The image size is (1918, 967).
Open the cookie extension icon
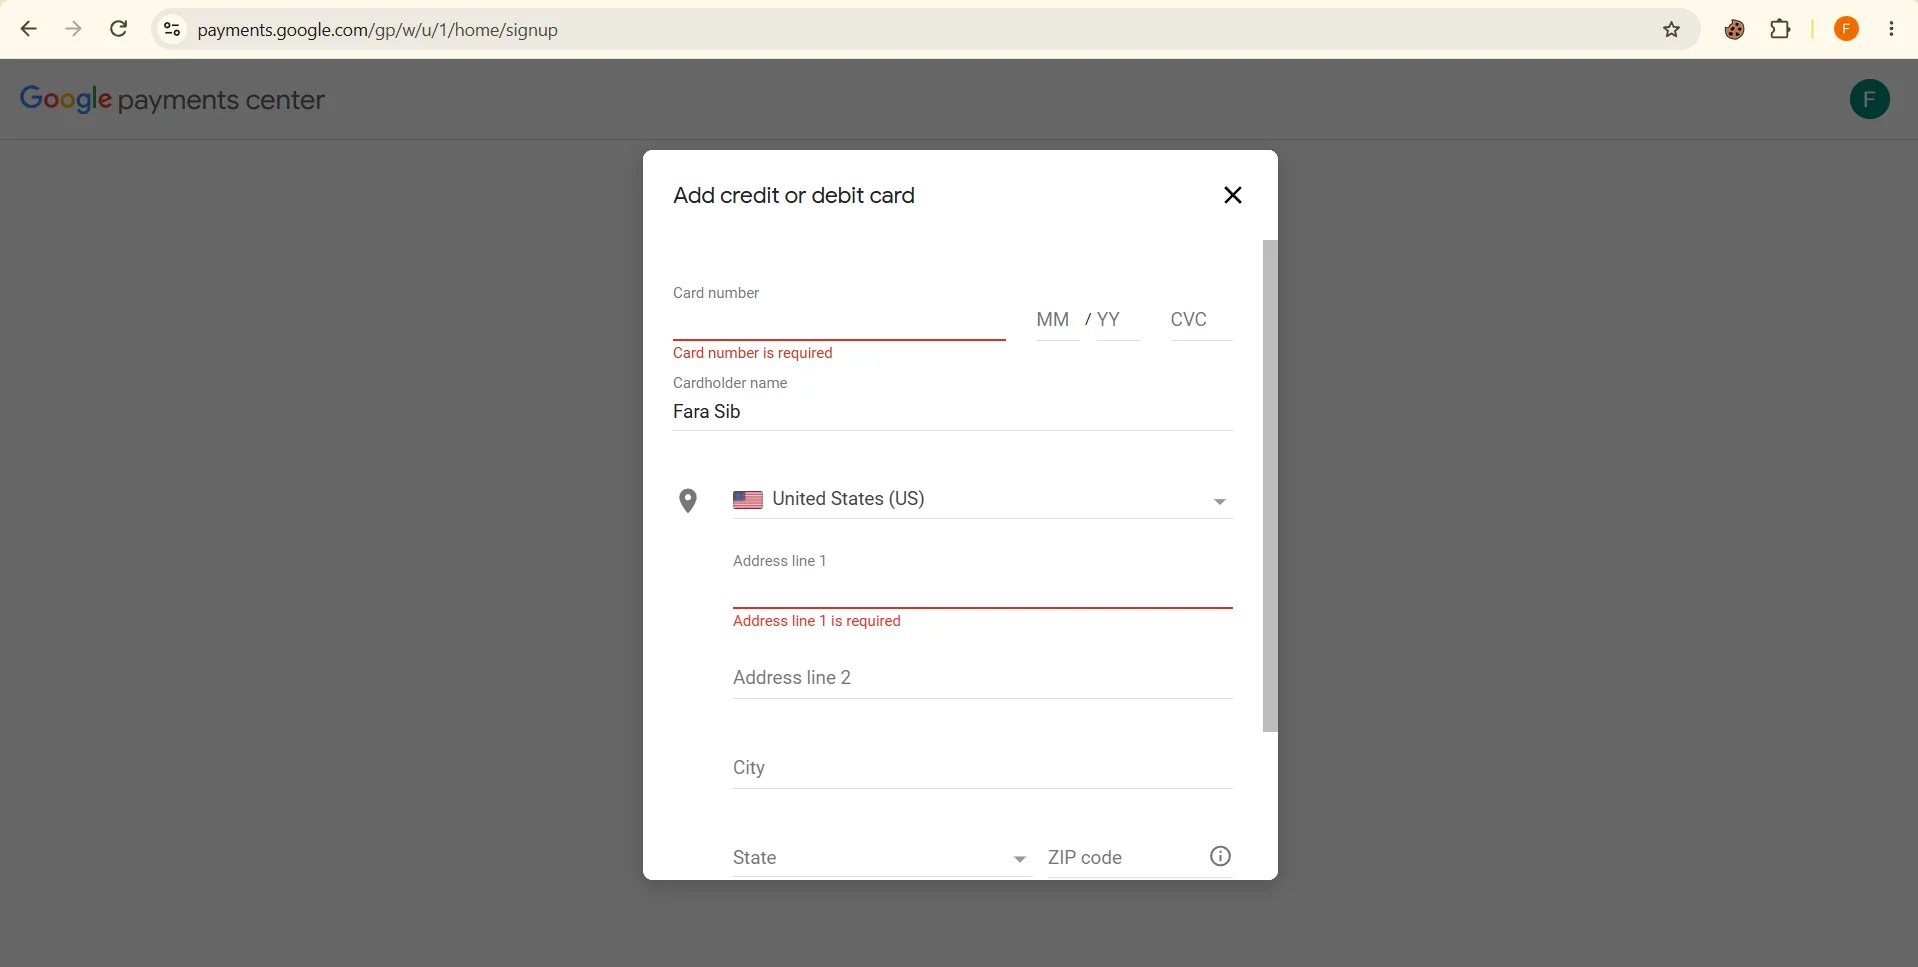click(1735, 30)
